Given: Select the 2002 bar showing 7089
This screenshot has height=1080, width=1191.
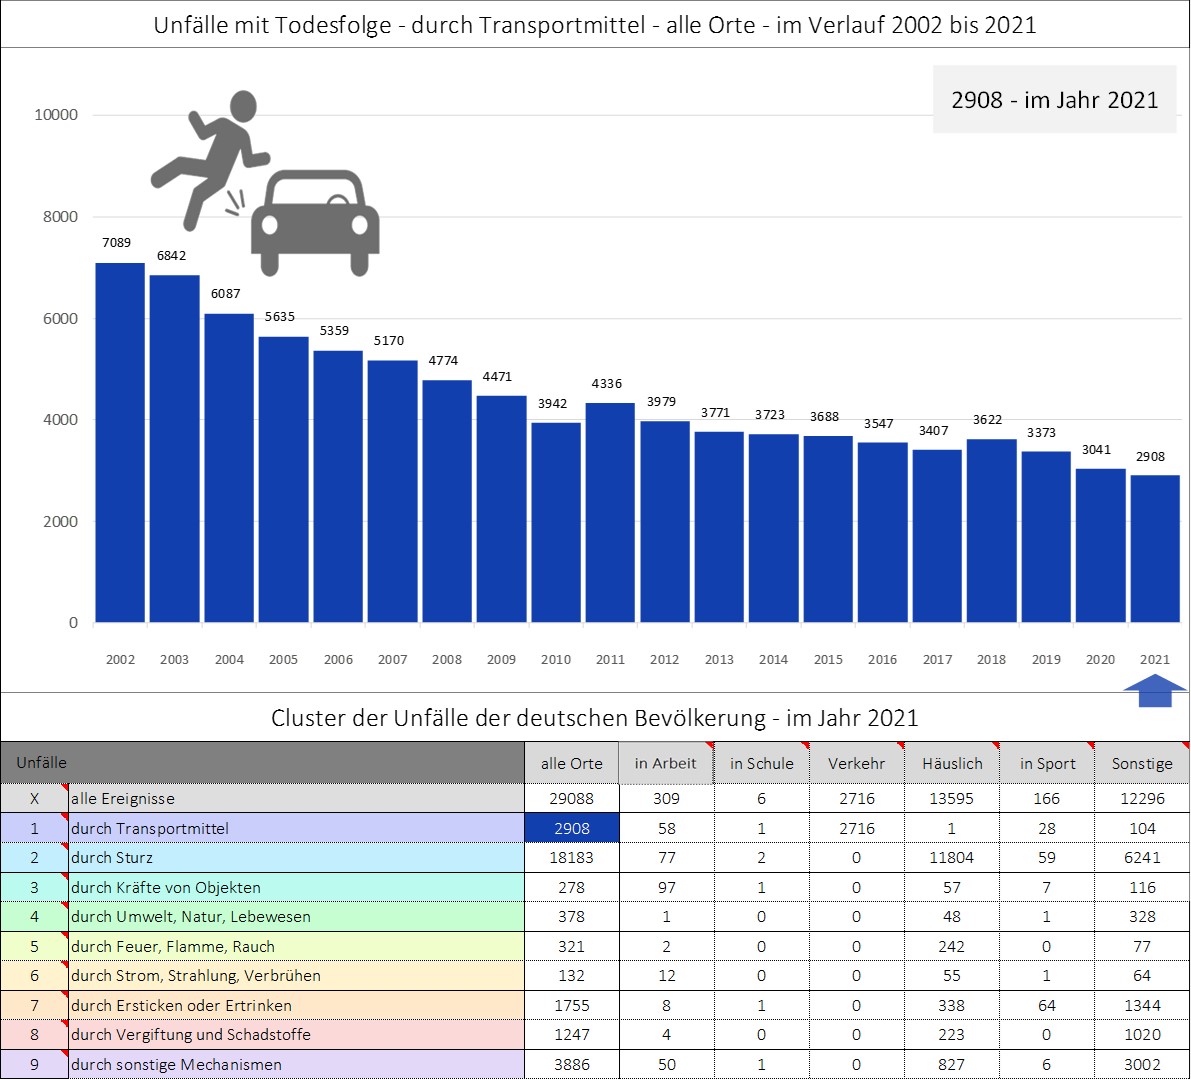Looking at the screenshot, I should [x=120, y=442].
